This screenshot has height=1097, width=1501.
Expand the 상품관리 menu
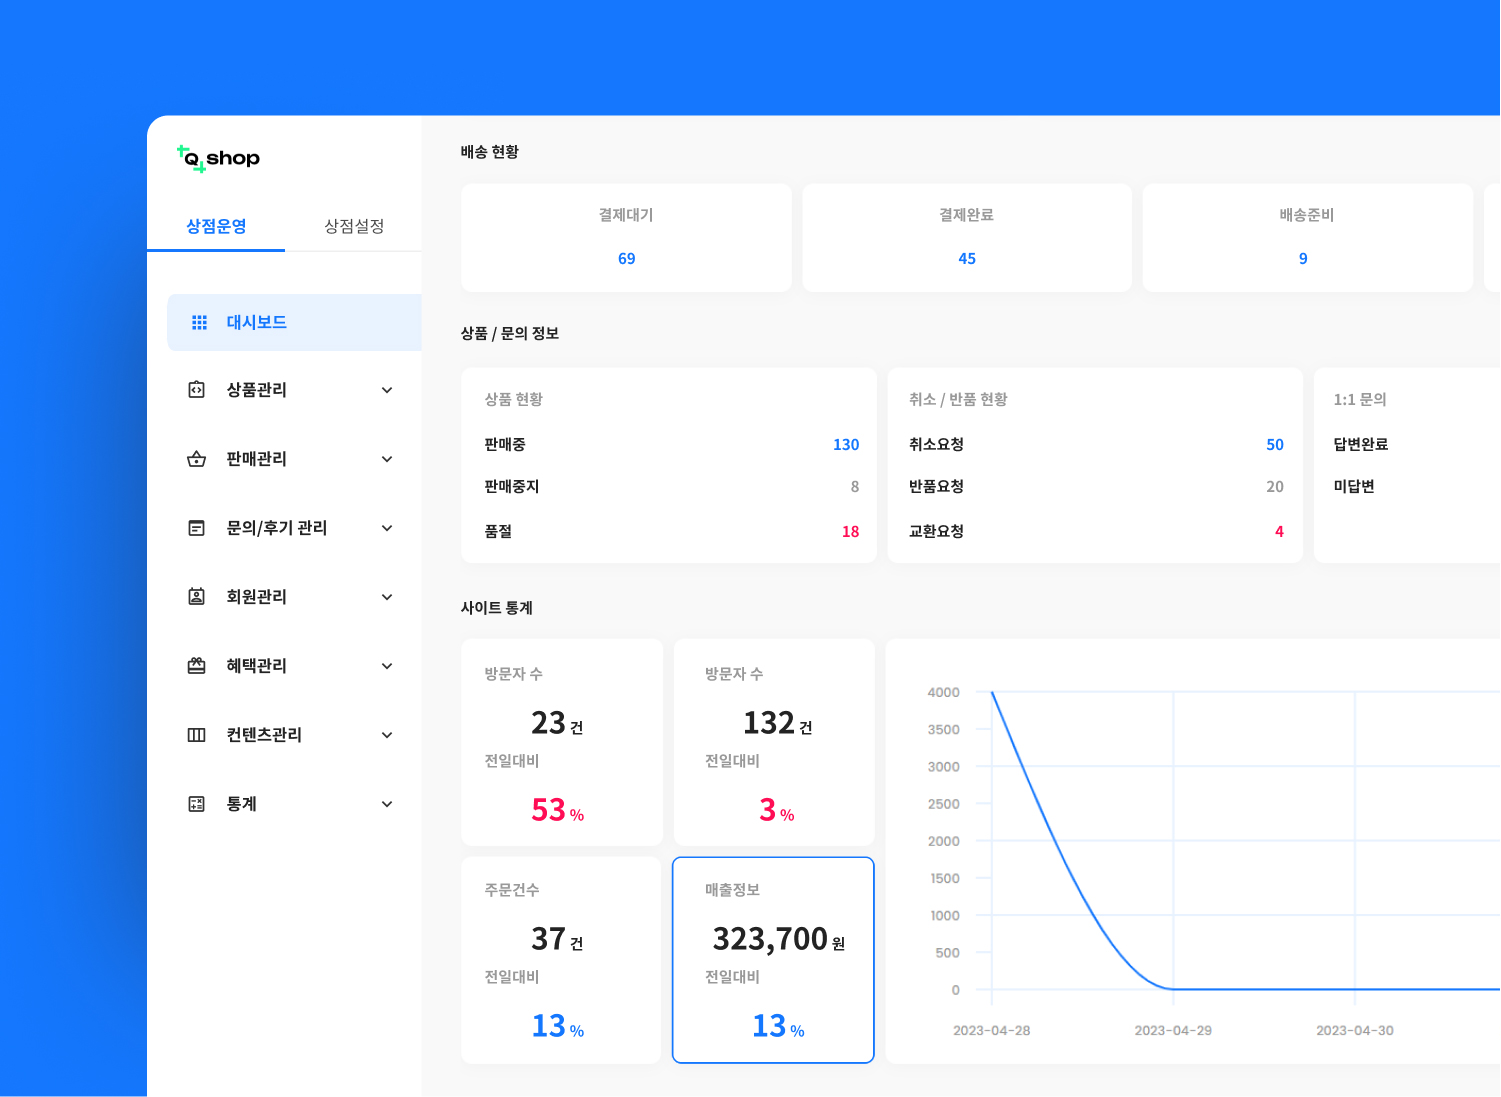tap(386, 390)
